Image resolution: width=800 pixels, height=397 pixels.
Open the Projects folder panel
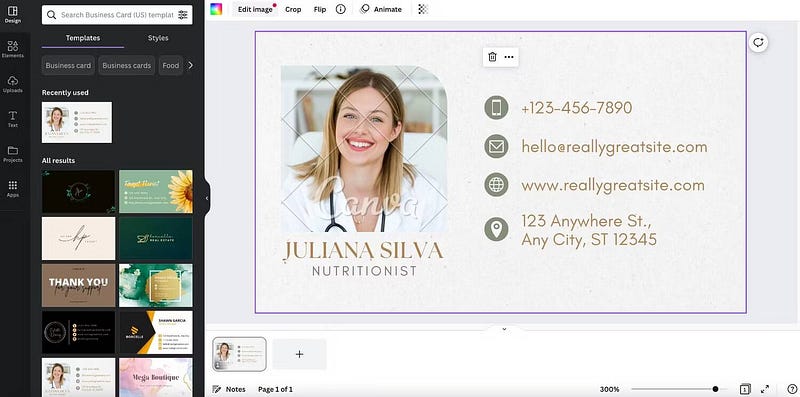pos(13,154)
